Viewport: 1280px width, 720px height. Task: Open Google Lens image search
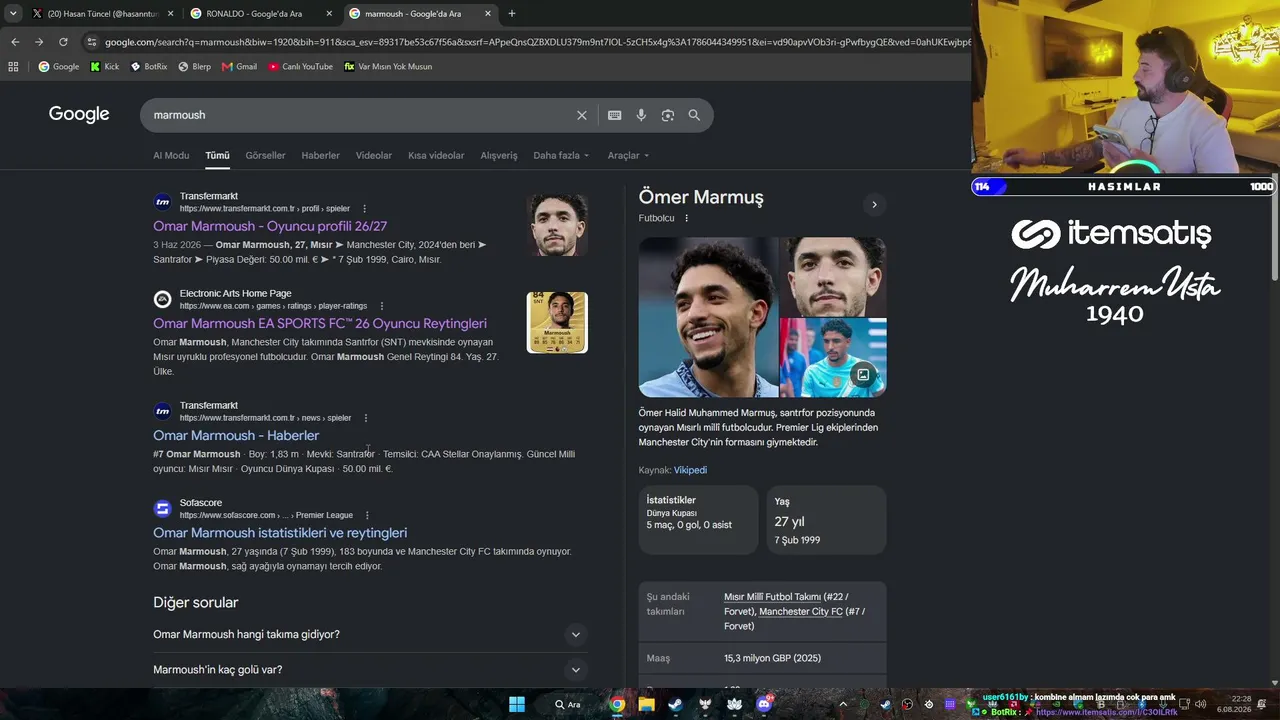(668, 115)
